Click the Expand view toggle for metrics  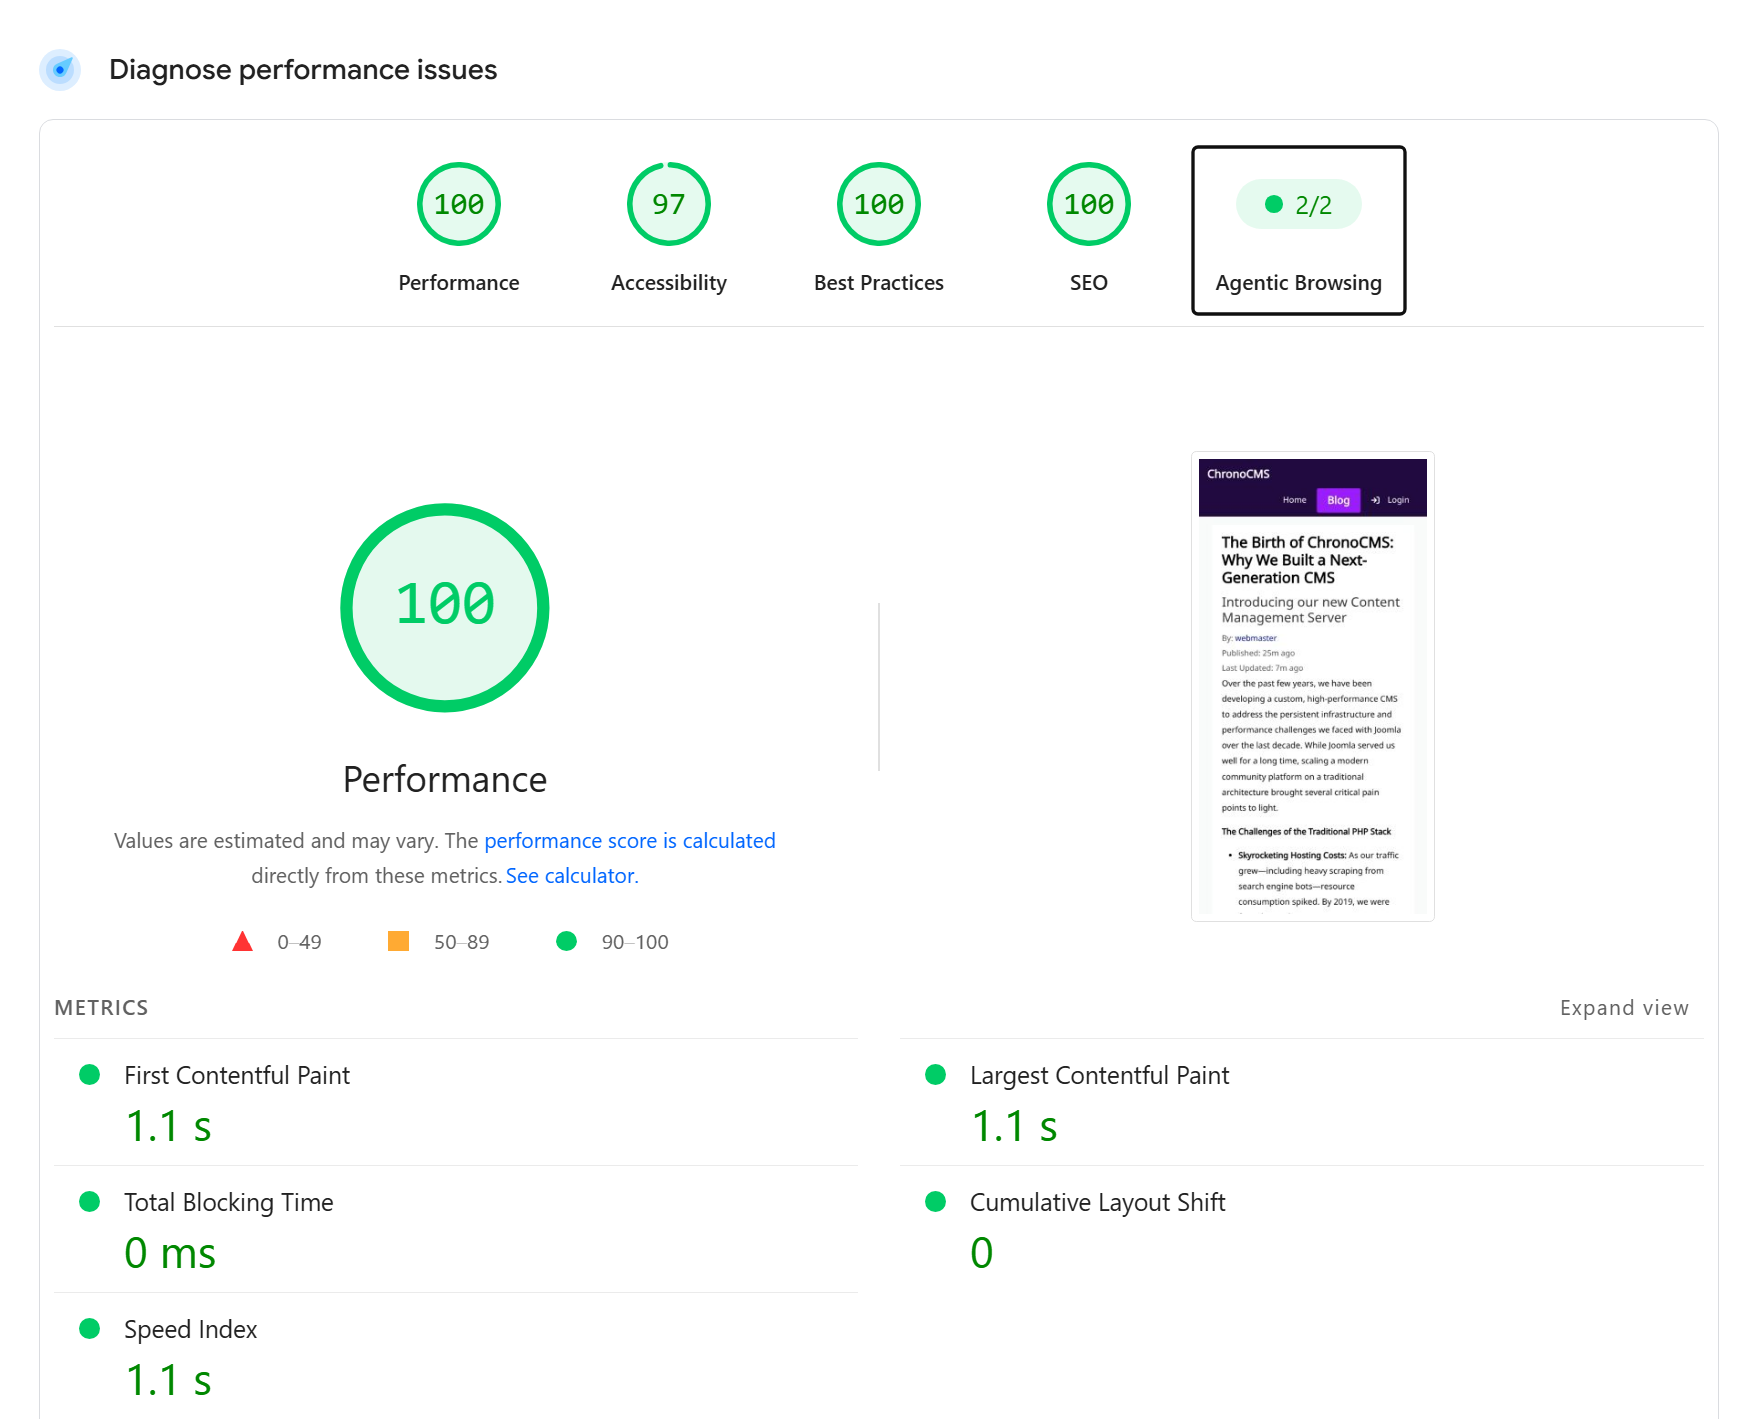pyautogui.click(x=1624, y=1008)
